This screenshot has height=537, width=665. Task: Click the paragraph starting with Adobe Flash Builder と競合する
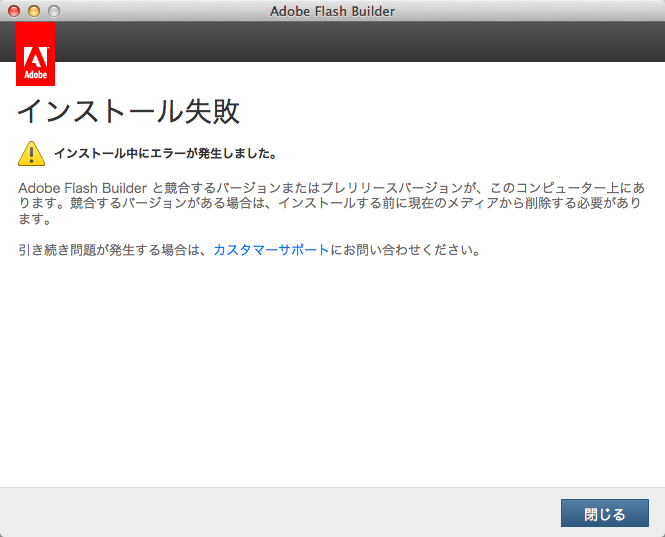point(332,204)
